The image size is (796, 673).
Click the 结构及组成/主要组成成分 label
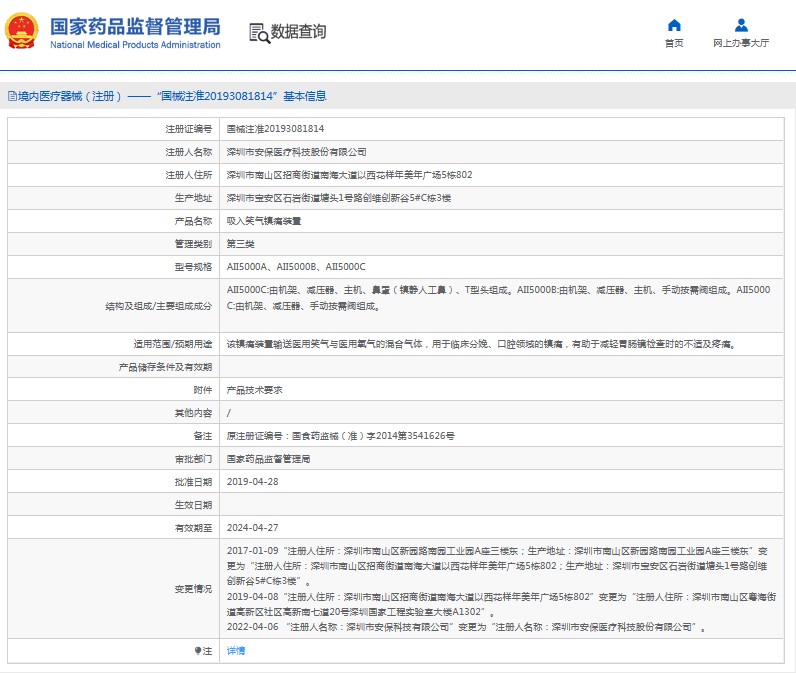click(158, 306)
